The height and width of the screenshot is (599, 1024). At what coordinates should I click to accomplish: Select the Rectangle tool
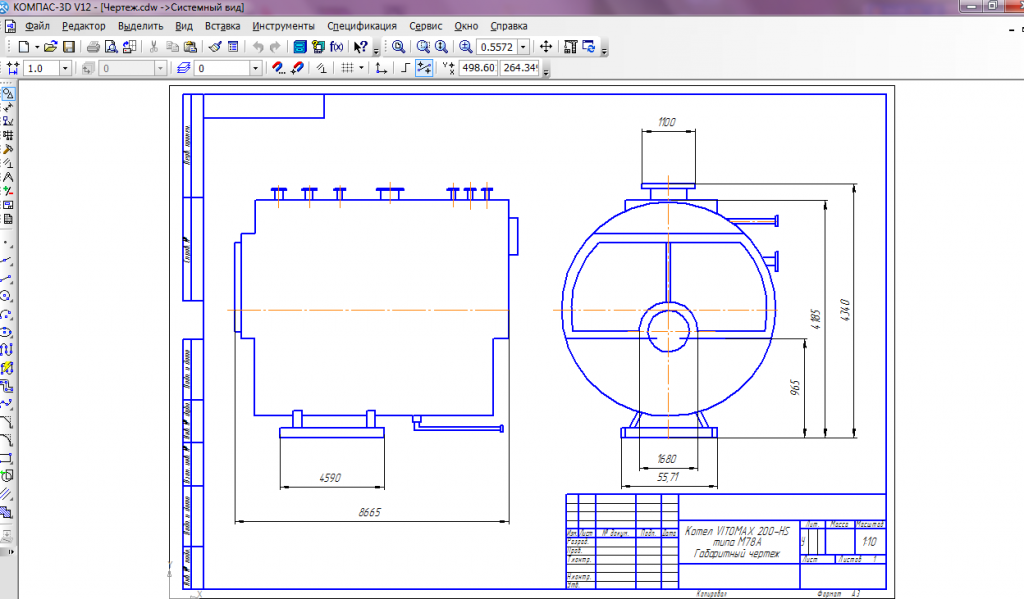(x=7, y=457)
